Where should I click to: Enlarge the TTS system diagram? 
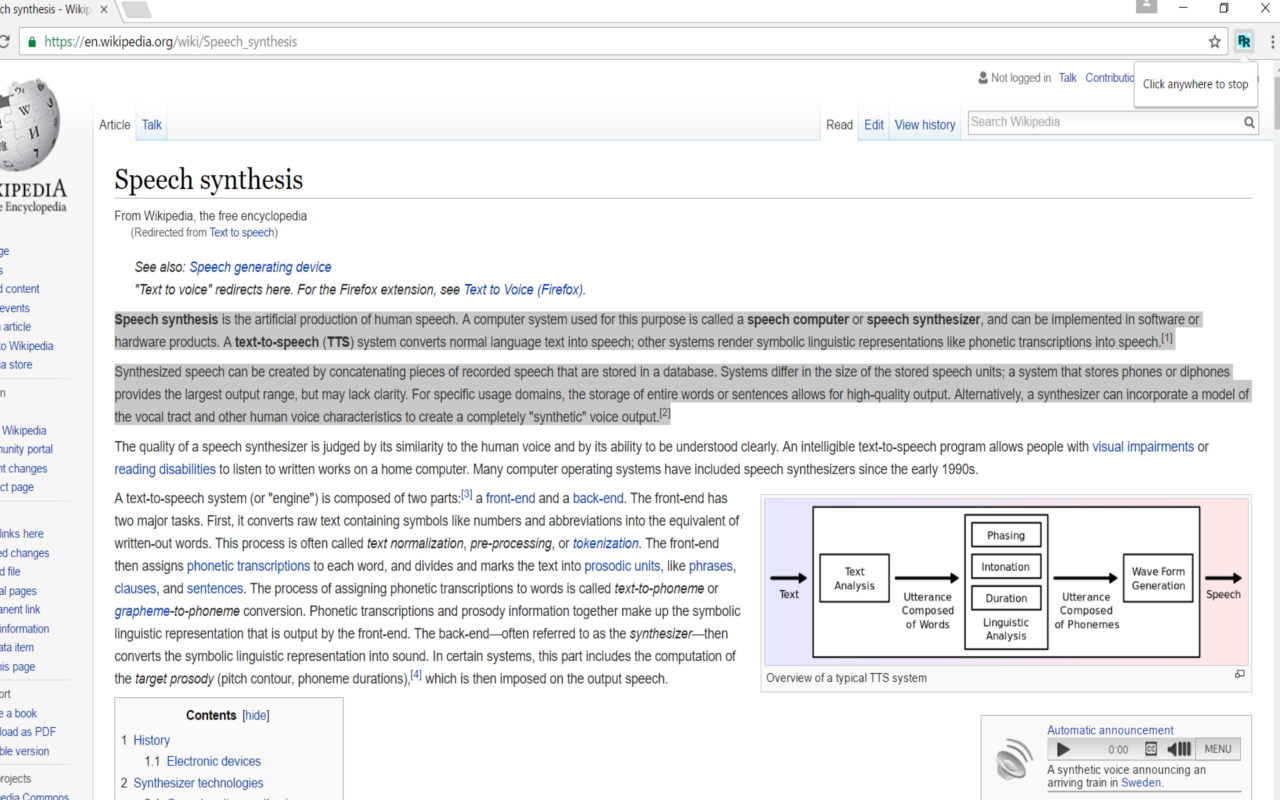pyautogui.click(x=1240, y=675)
